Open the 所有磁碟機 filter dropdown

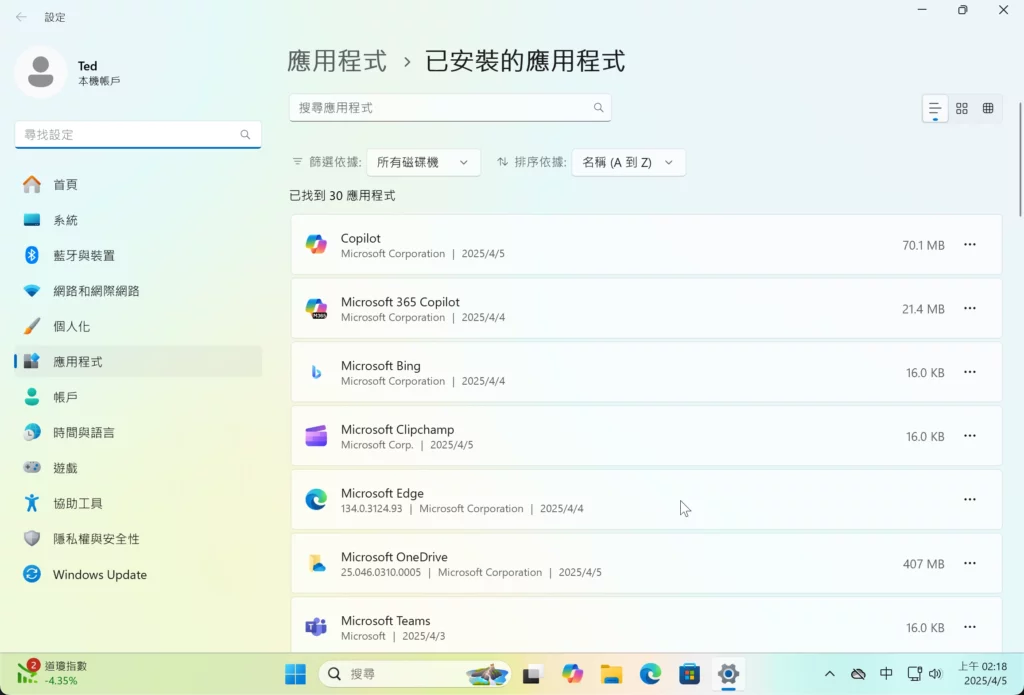point(423,161)
